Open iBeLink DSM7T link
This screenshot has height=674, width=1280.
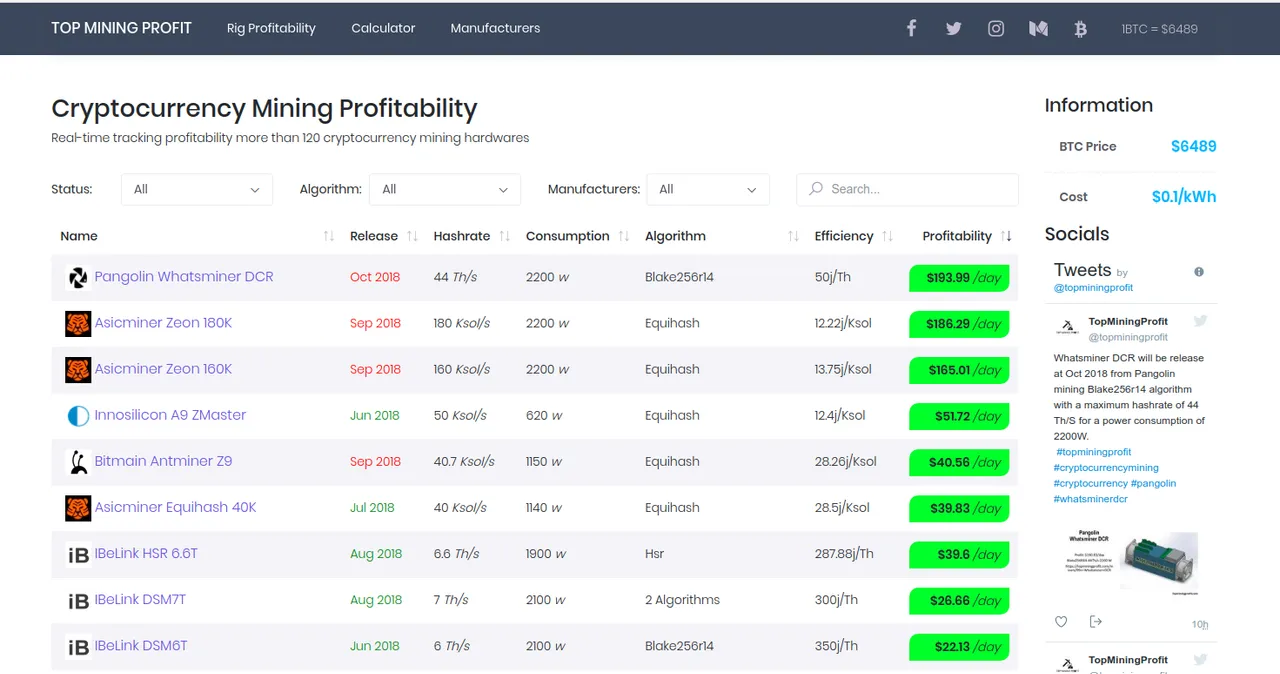[140, 599]
